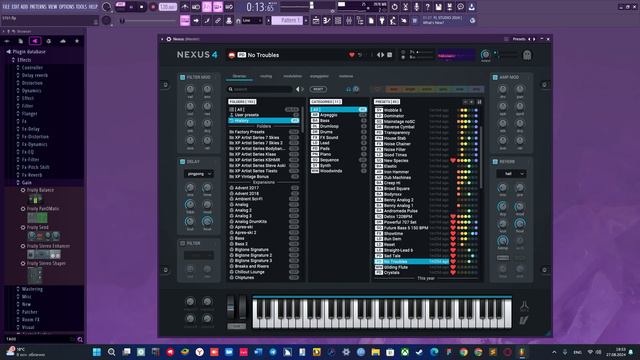The image size is (640, 360).
Task: Click the save floppy icon in FL toolbar
Action: click(438, 7)
